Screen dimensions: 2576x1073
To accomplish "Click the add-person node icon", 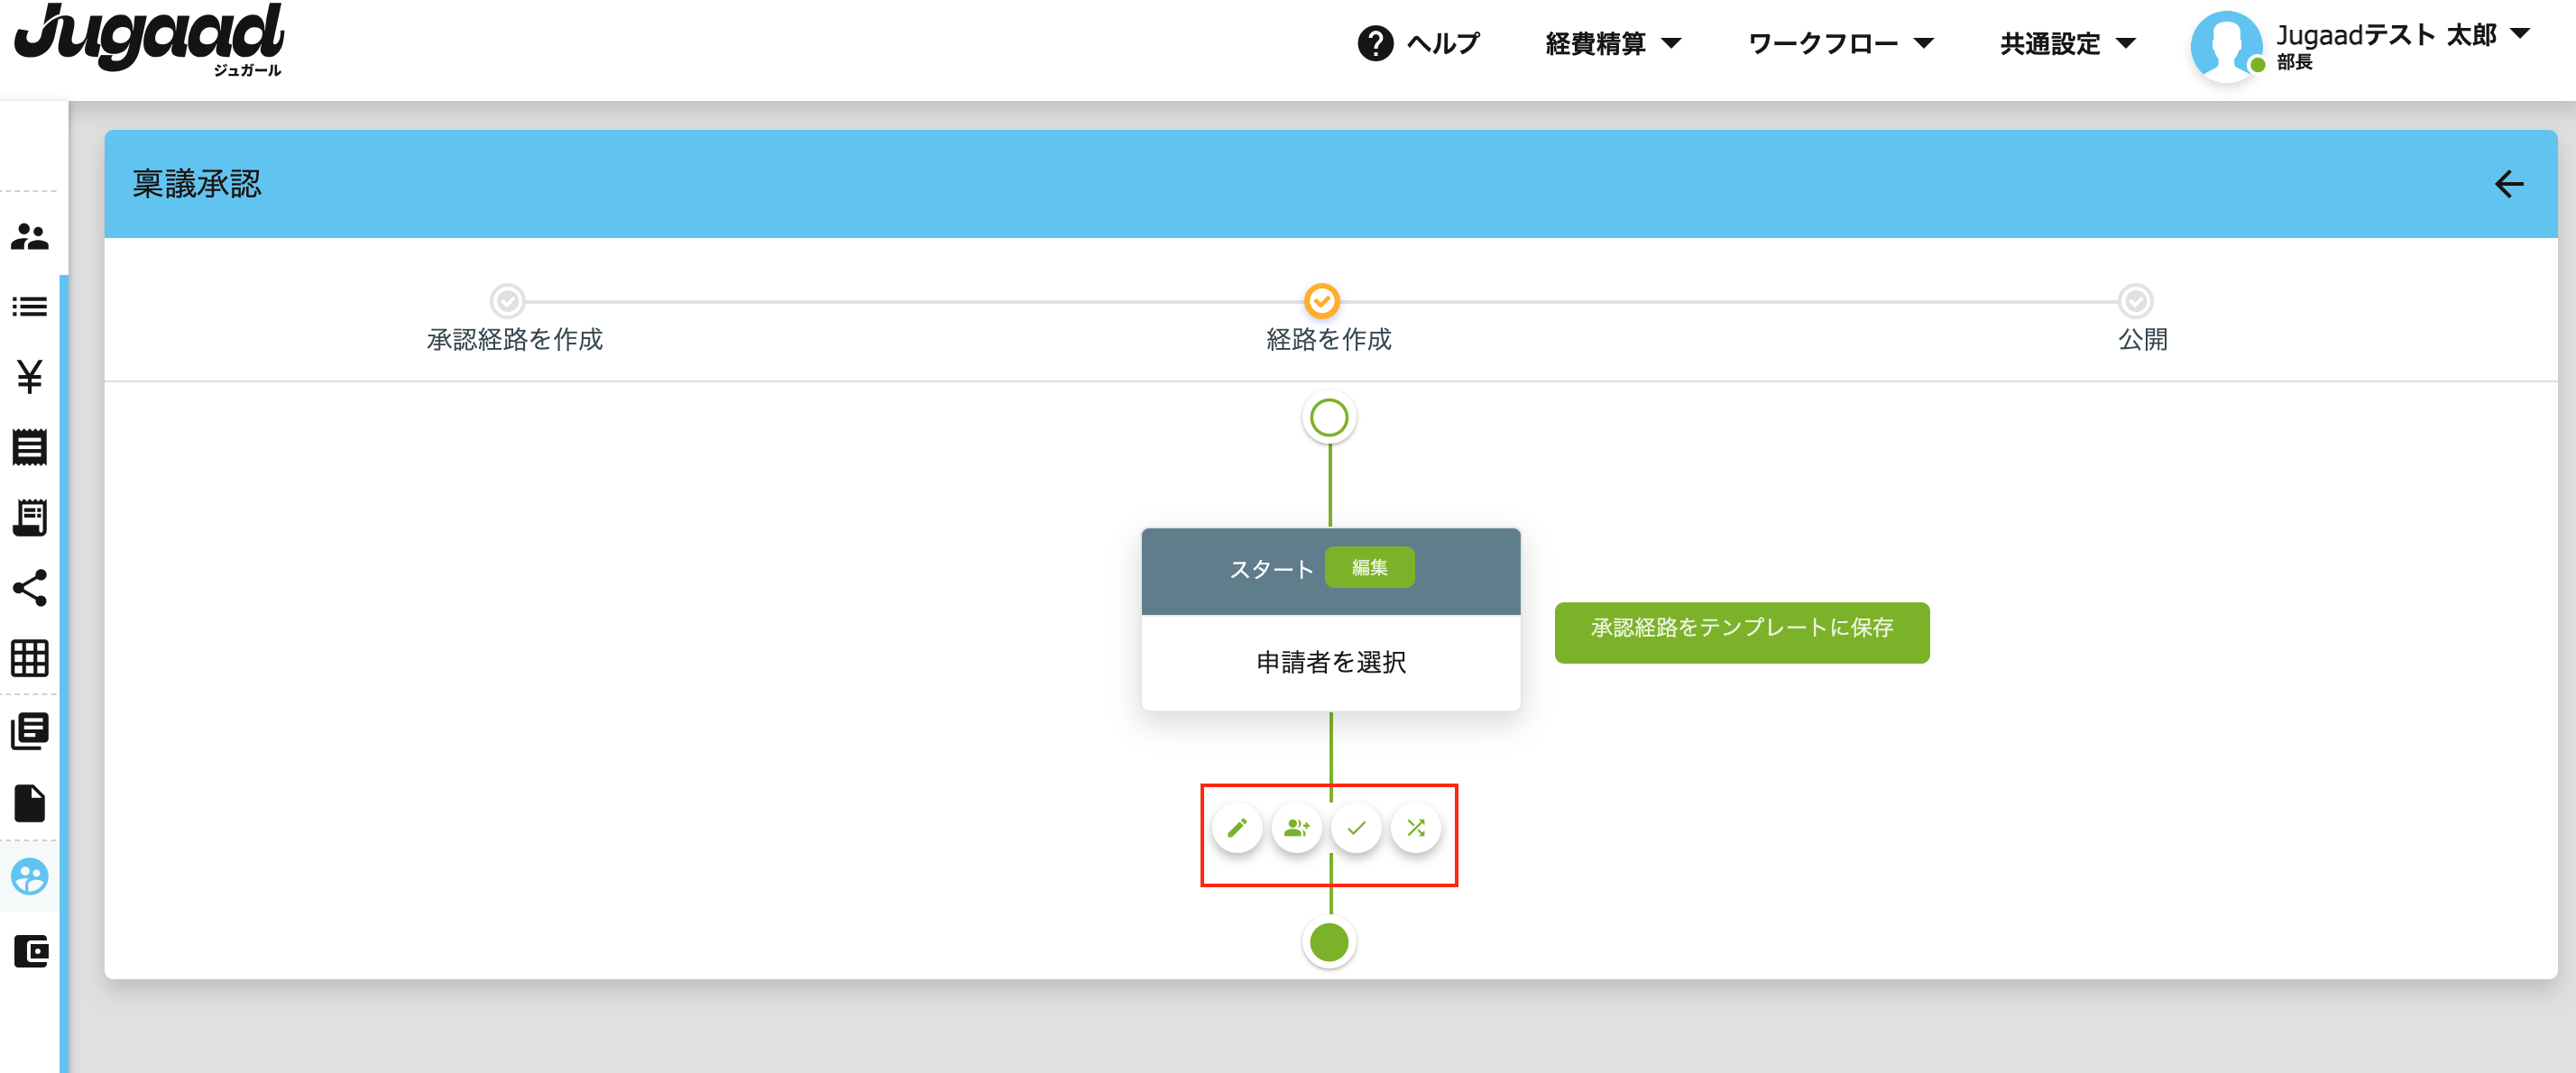I will click(x=1296, y=828).
